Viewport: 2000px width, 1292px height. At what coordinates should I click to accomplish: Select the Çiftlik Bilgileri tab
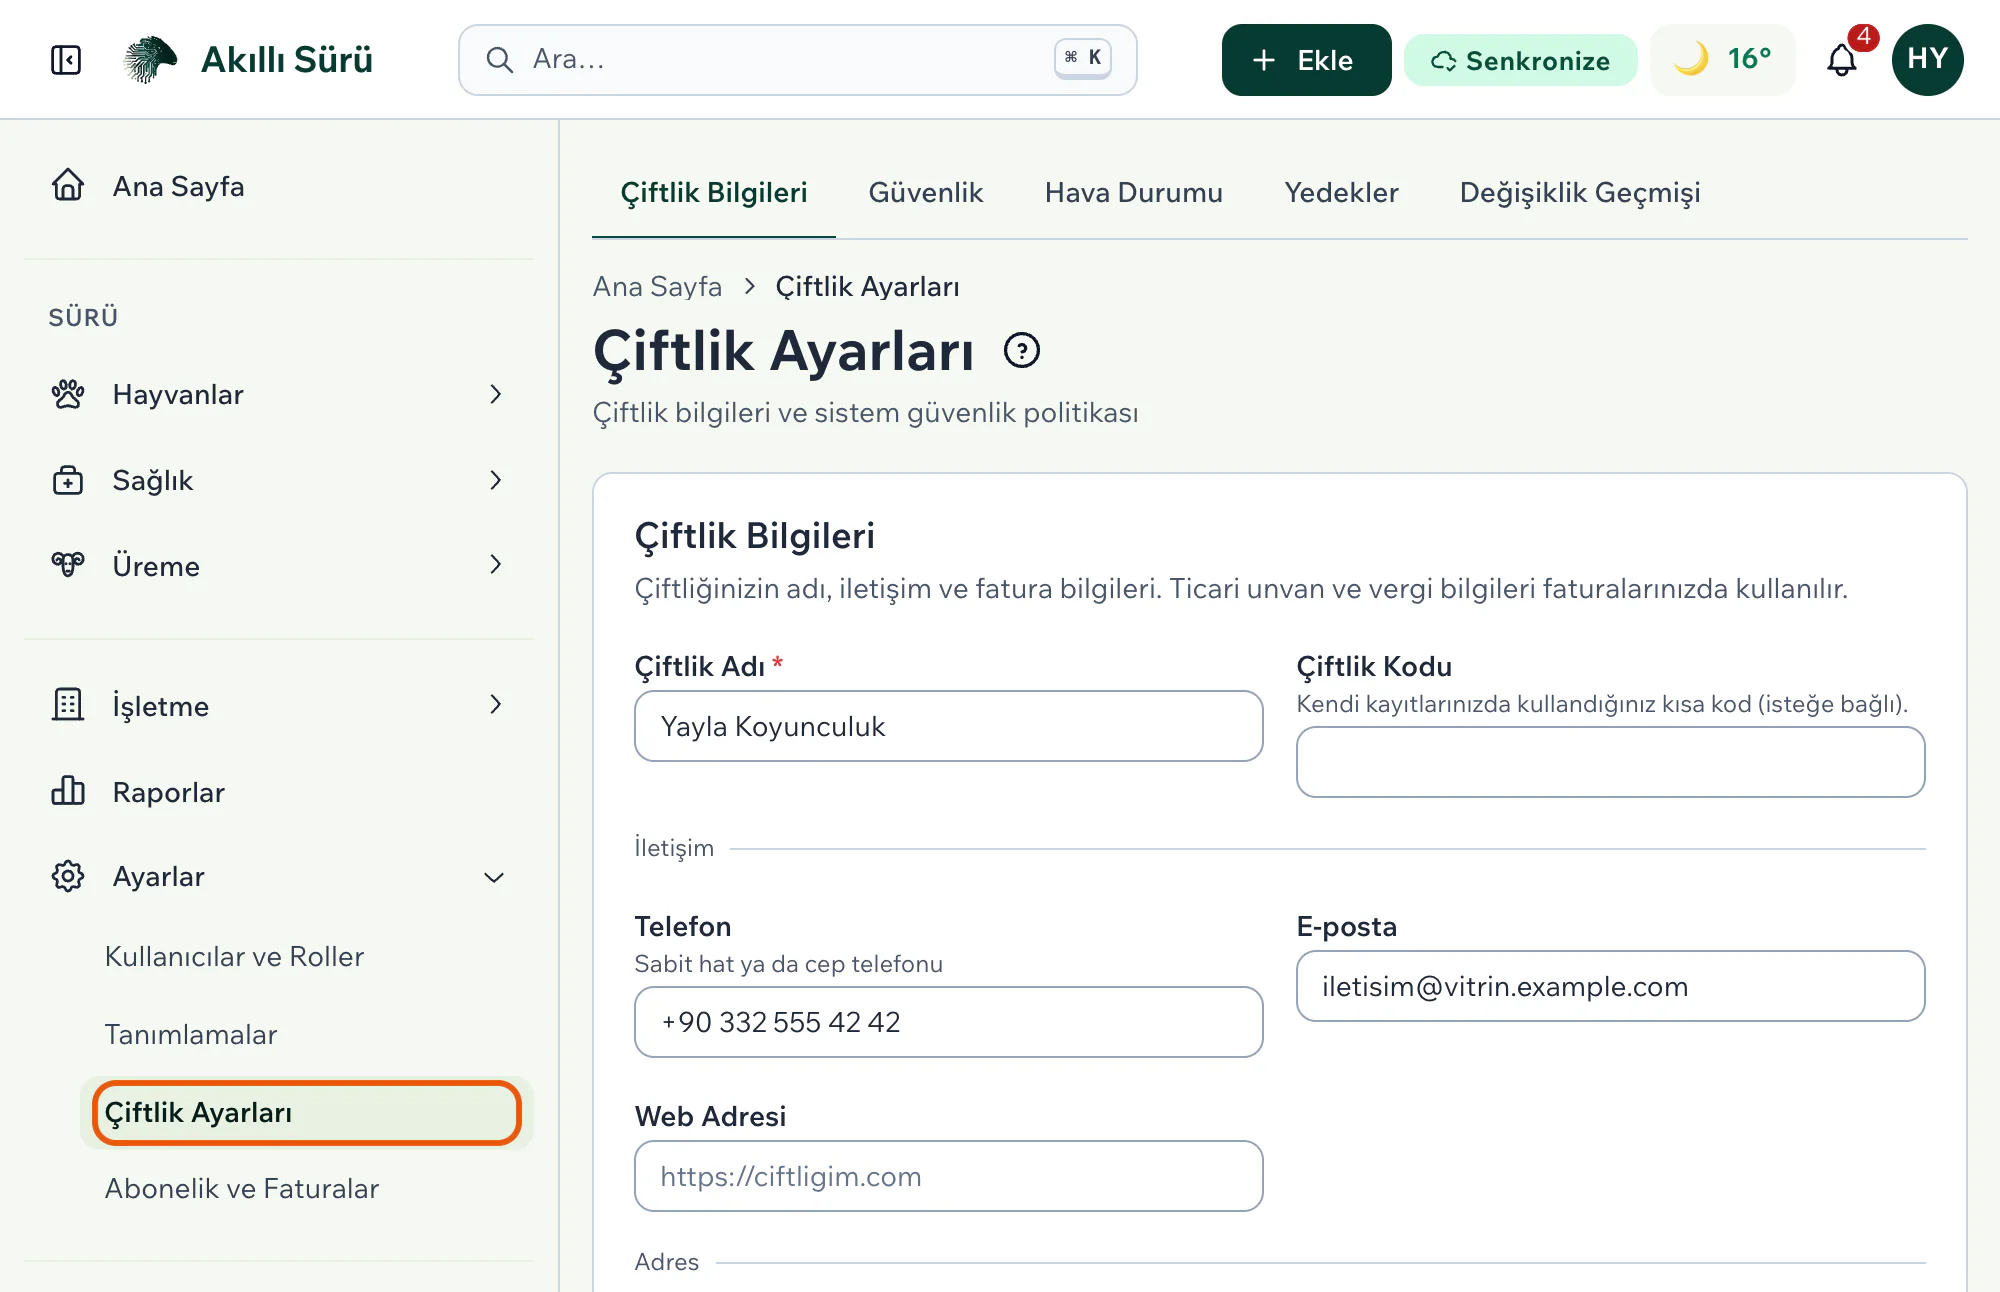point(714,193)
